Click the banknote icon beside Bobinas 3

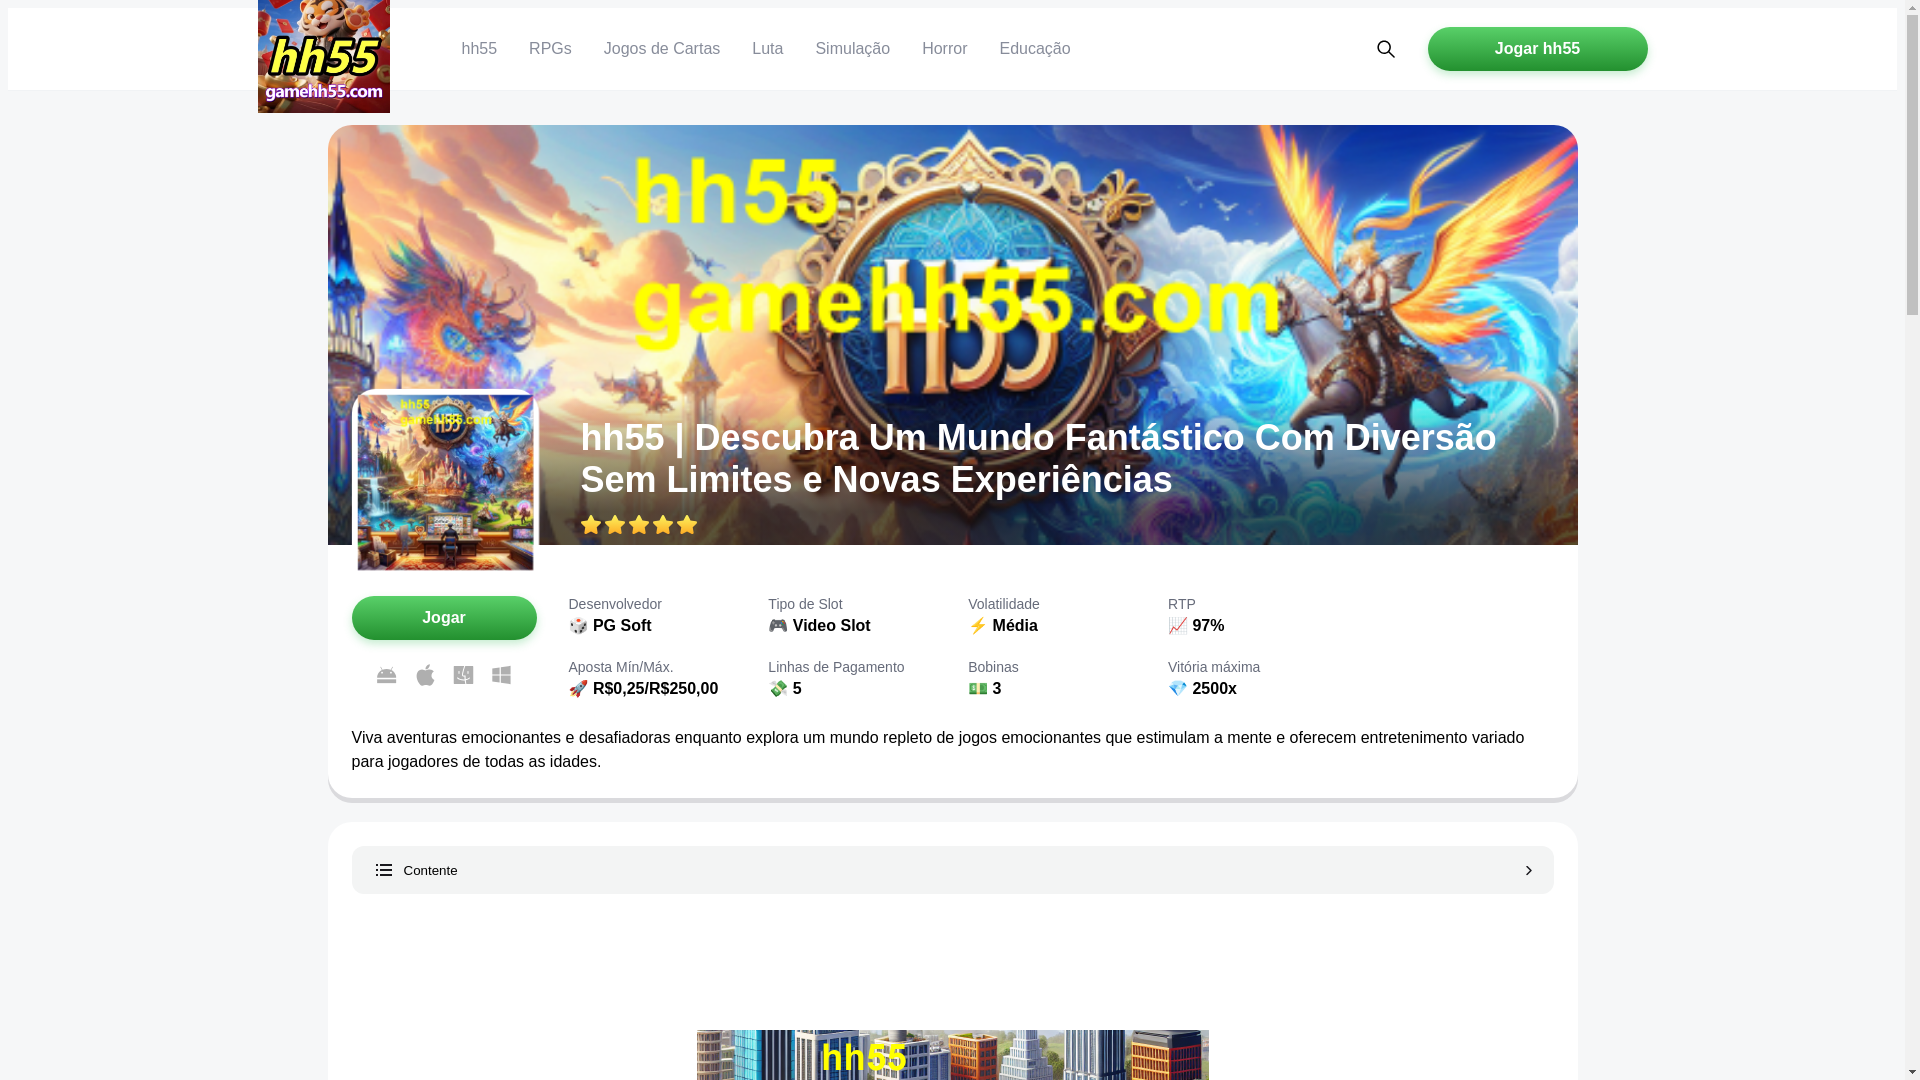[978, 689]
